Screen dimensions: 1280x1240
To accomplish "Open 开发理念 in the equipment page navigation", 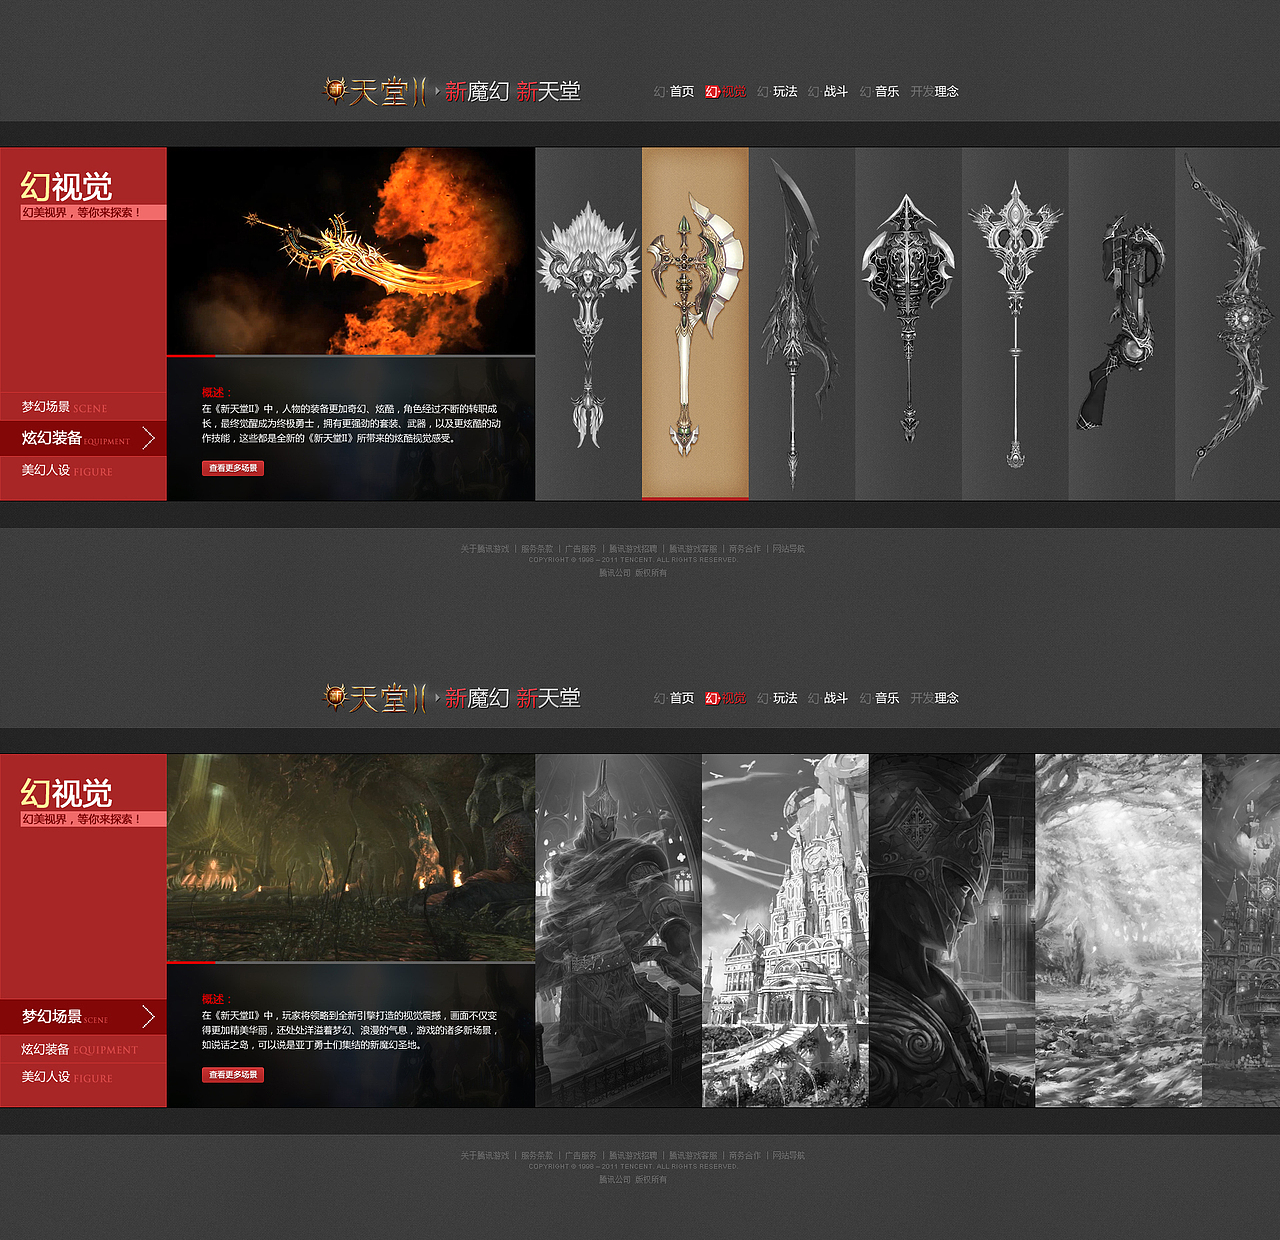I will [935, 91].
